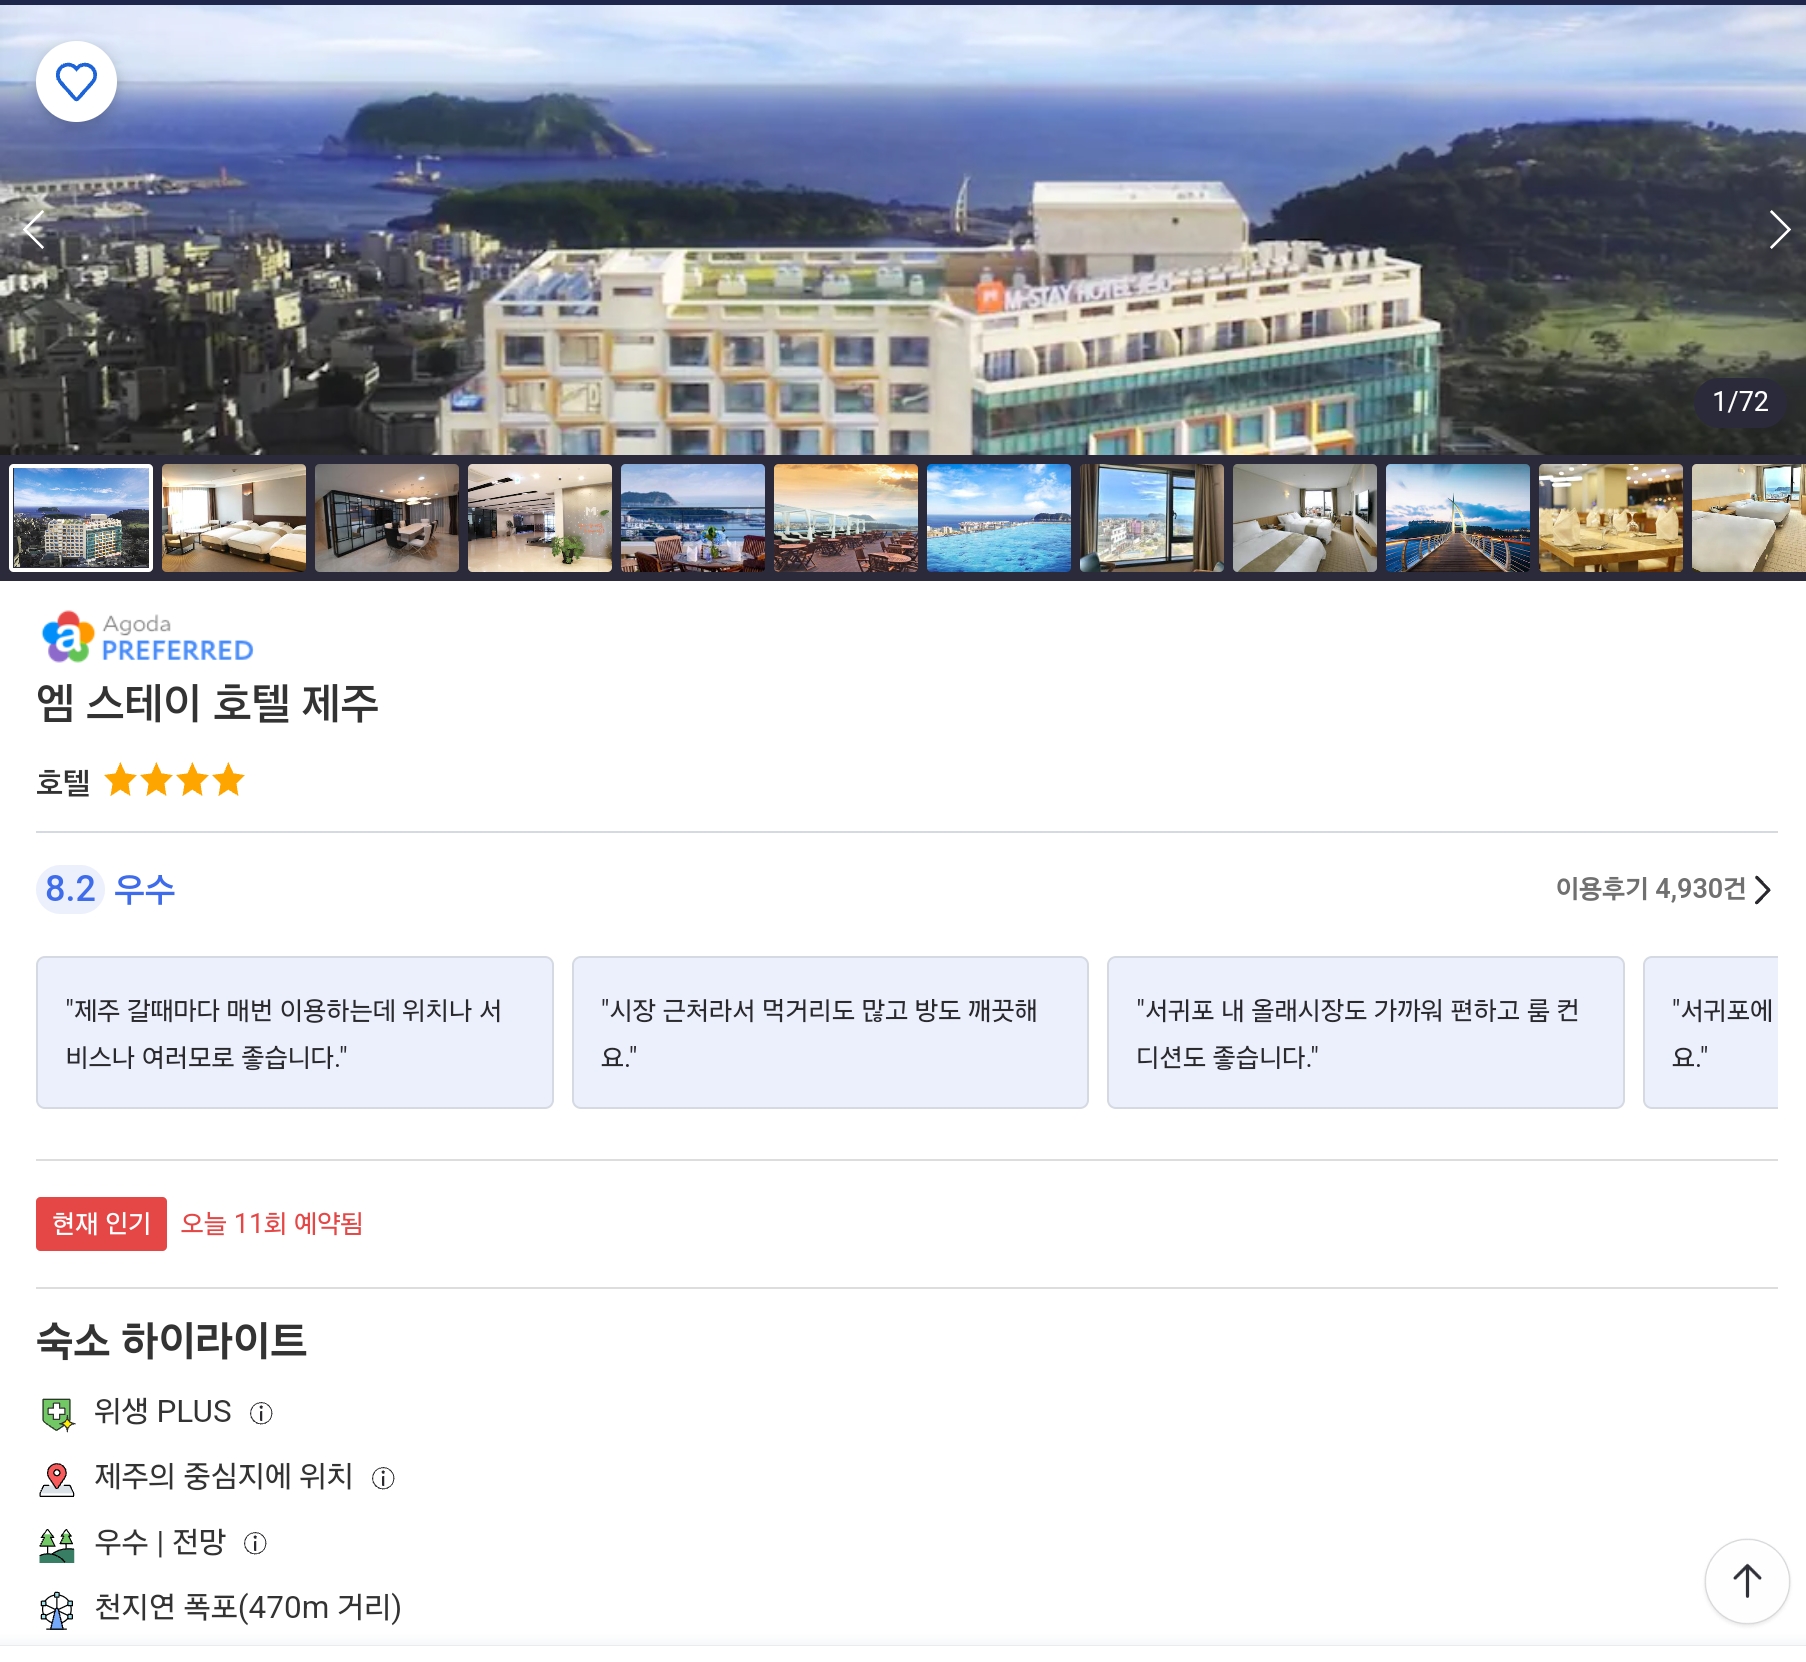The height and width of the screenshot is (1662, 1806).
Task: Click the 8.2 우수 rating score
Action: click(107, 889)
